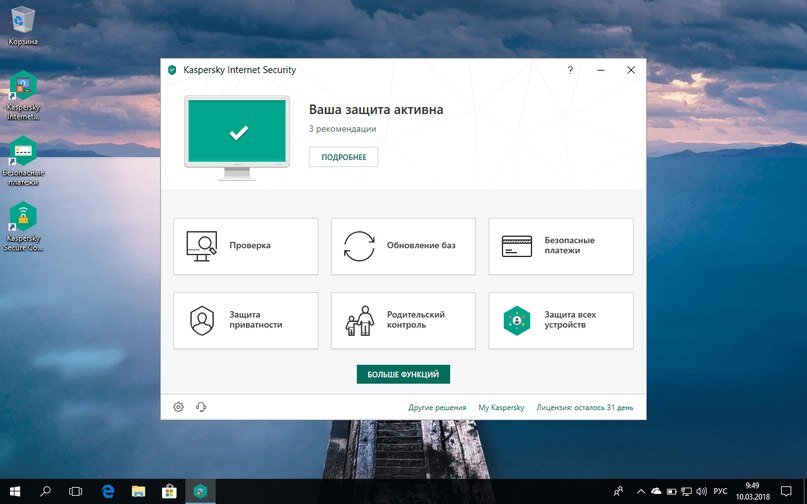
Task: Open Kaspersky settings gear icon
Action: pos(179,407)
